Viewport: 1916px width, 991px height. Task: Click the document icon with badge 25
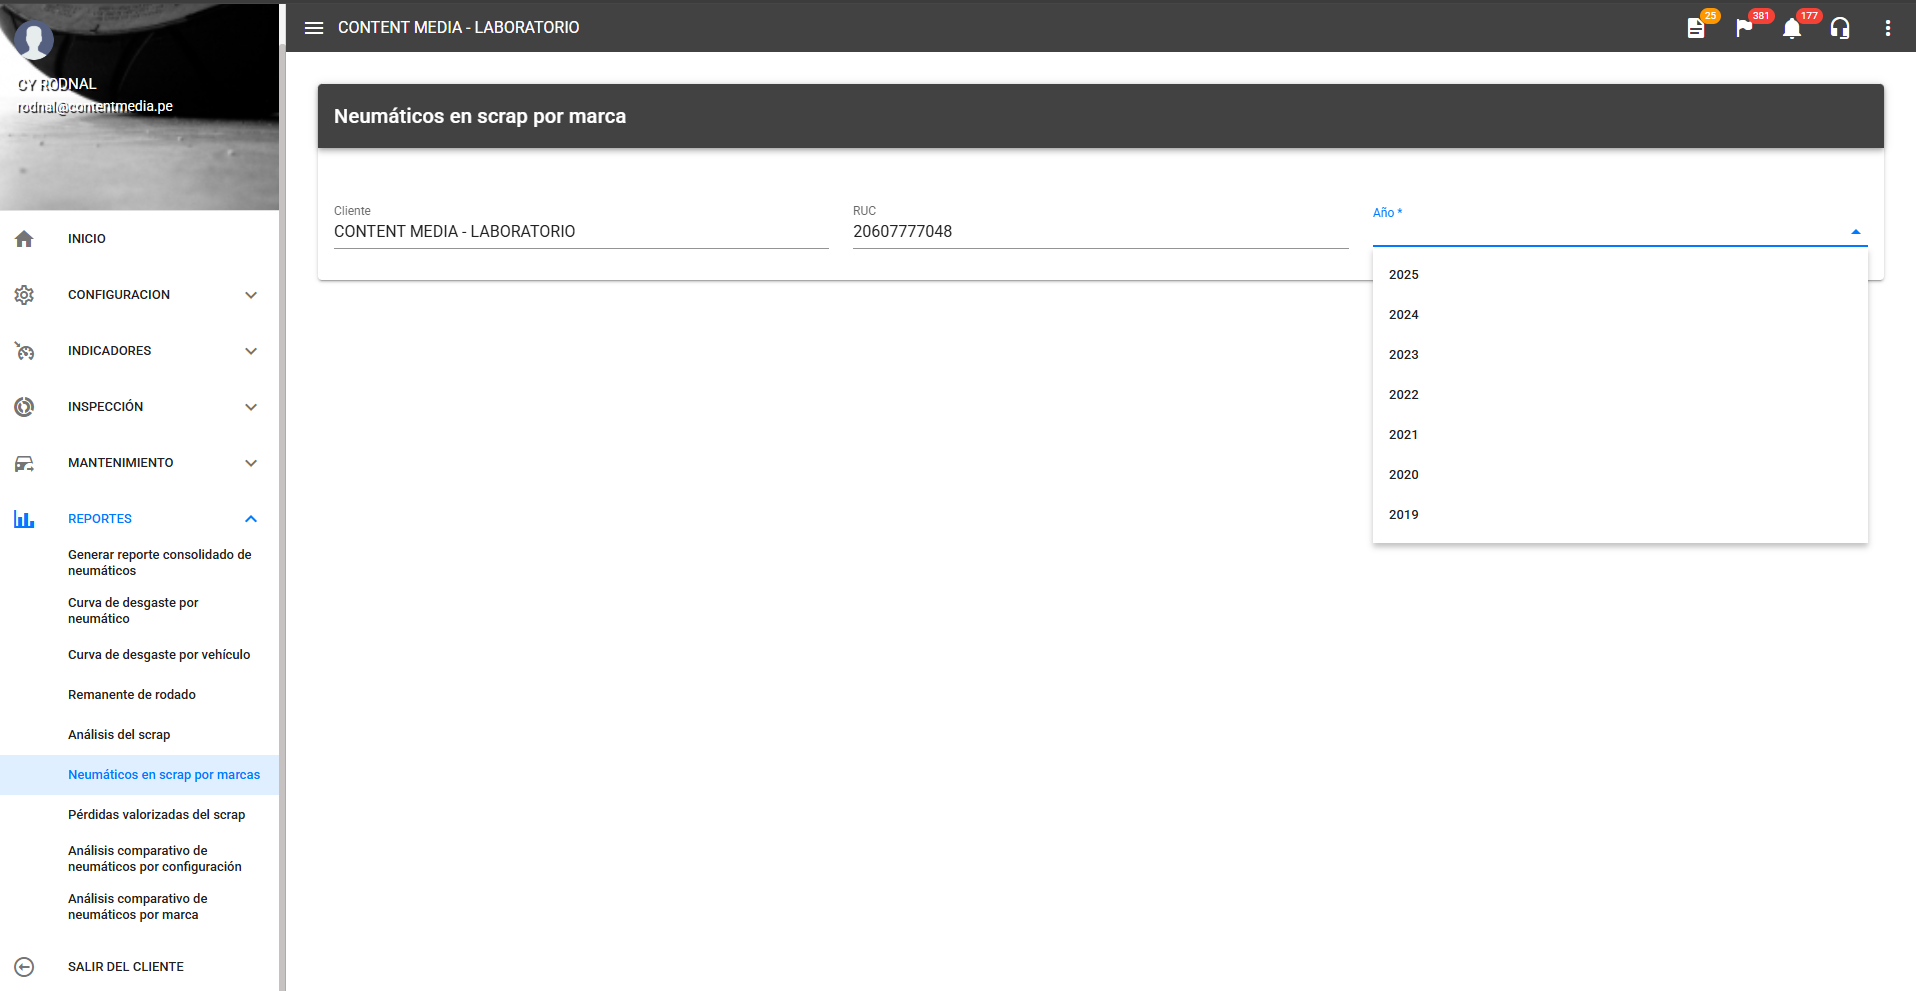point(1696,28)
